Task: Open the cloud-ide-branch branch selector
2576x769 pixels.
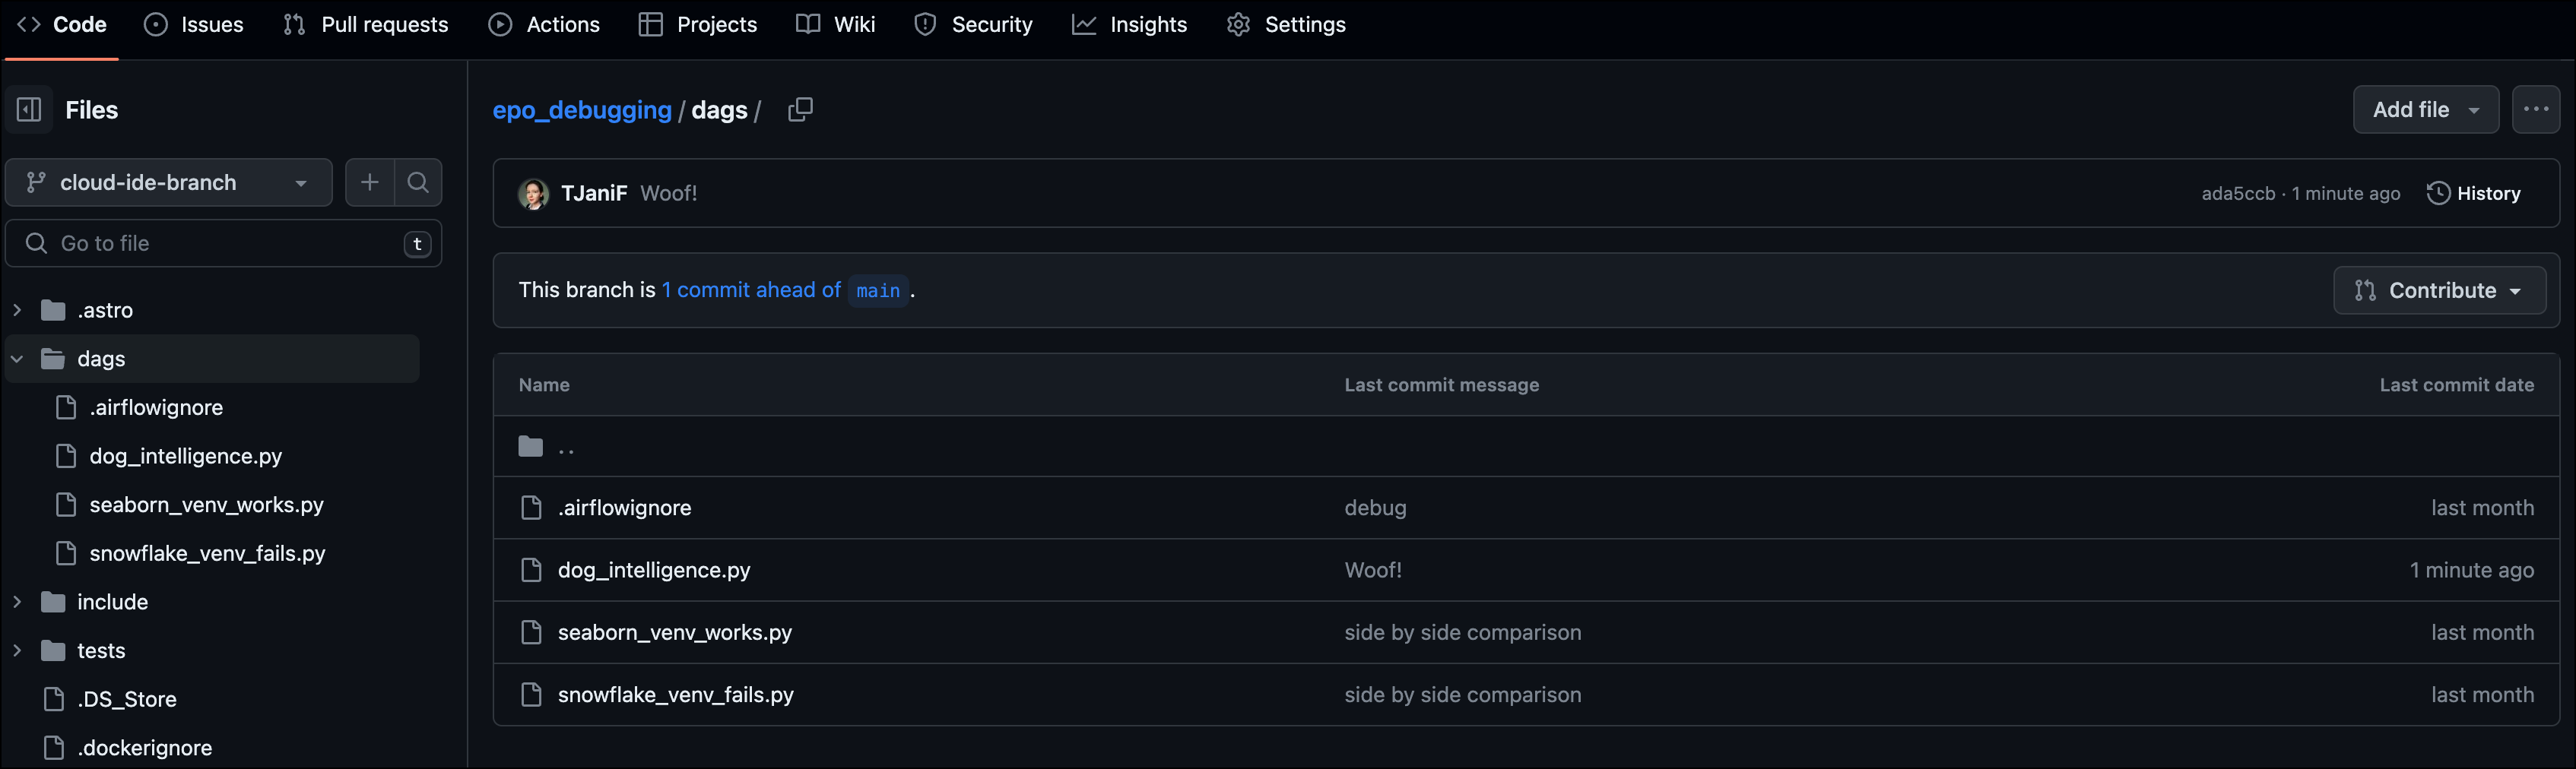Action: click(167, 182)
